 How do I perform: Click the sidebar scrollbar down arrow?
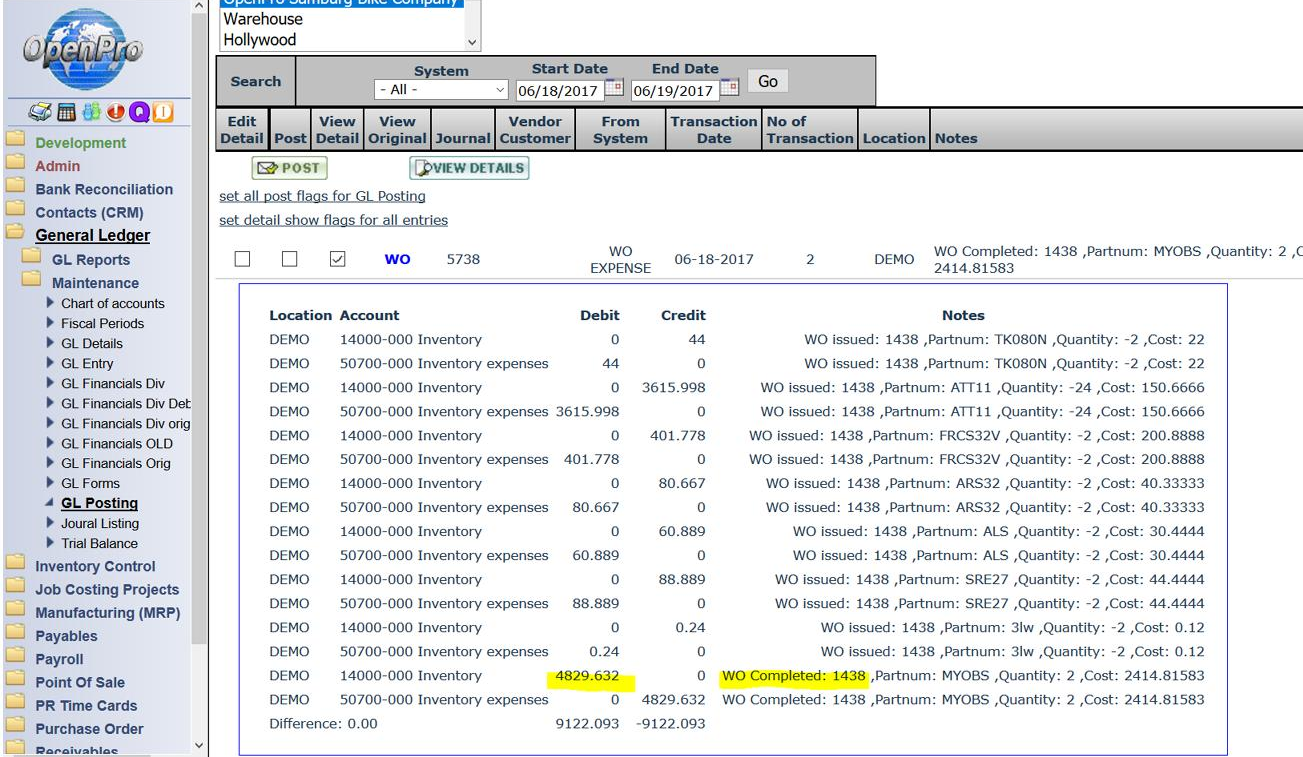pos(199,745)
